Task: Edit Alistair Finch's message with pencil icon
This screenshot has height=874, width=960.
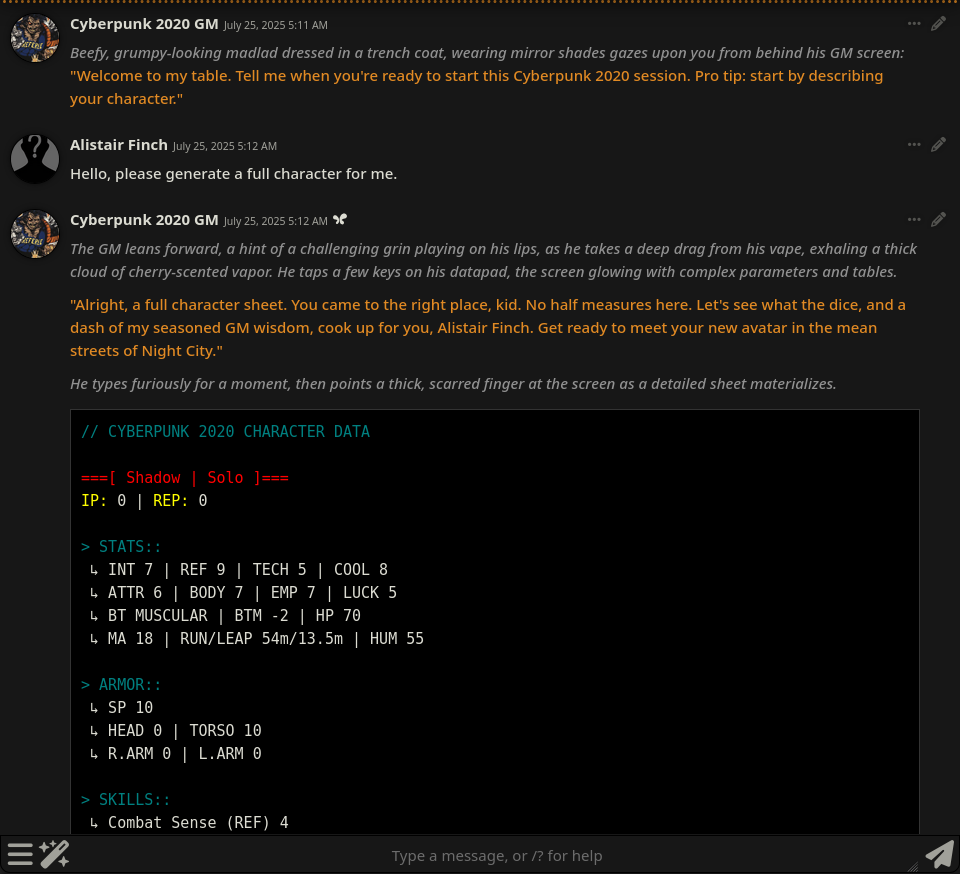Action: (938, 144)
